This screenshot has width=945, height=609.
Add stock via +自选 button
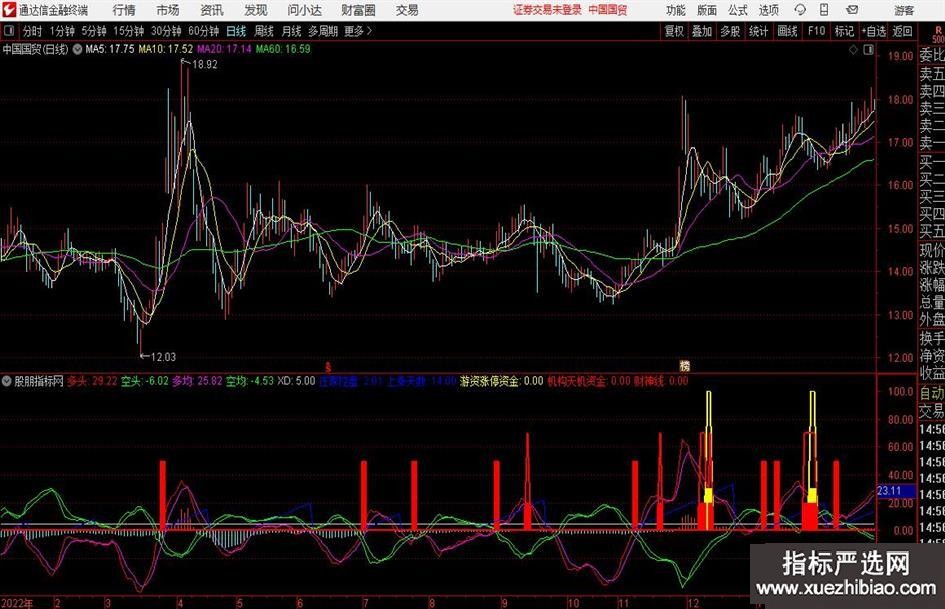[x=873, y=31]
